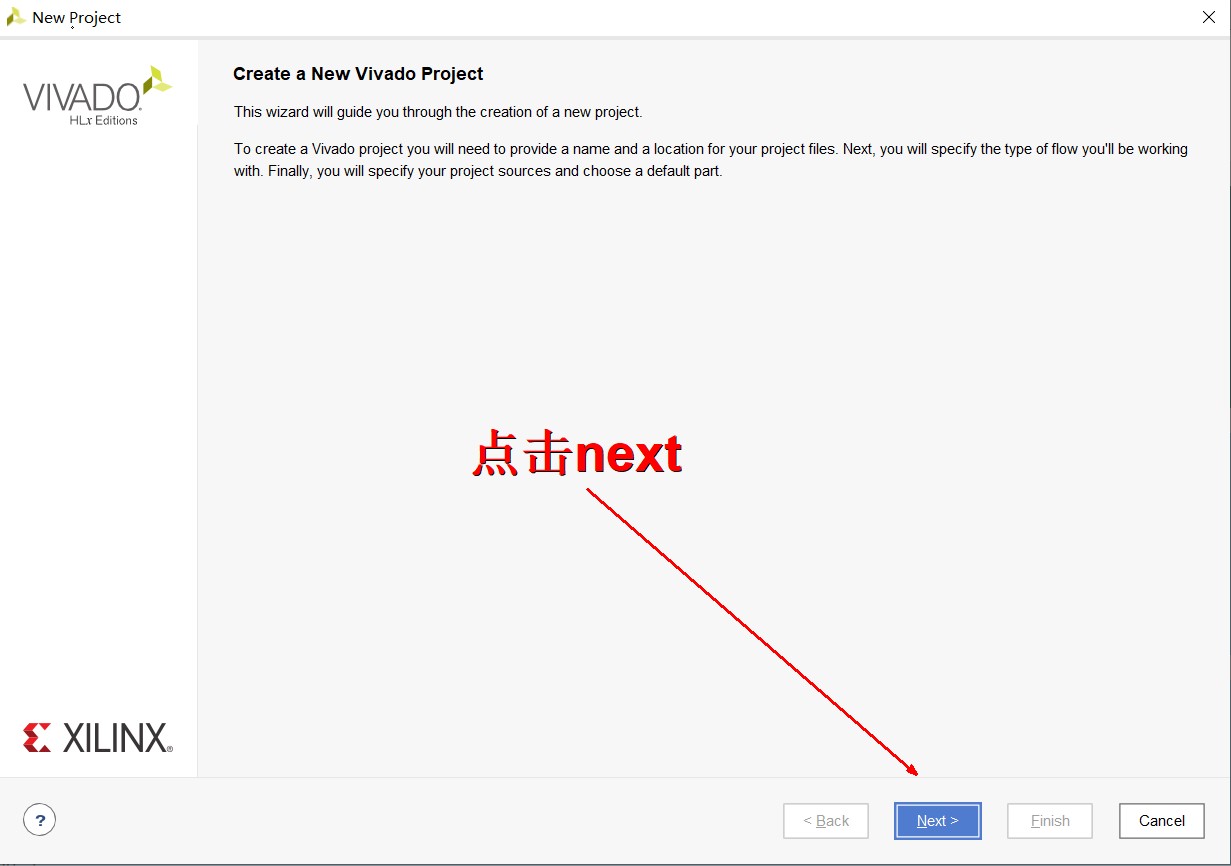The width and height of the screenshot is (1231, 866).
Task: Click the "Create a New Vivado Project" heading
Action: tap(358, 74)
